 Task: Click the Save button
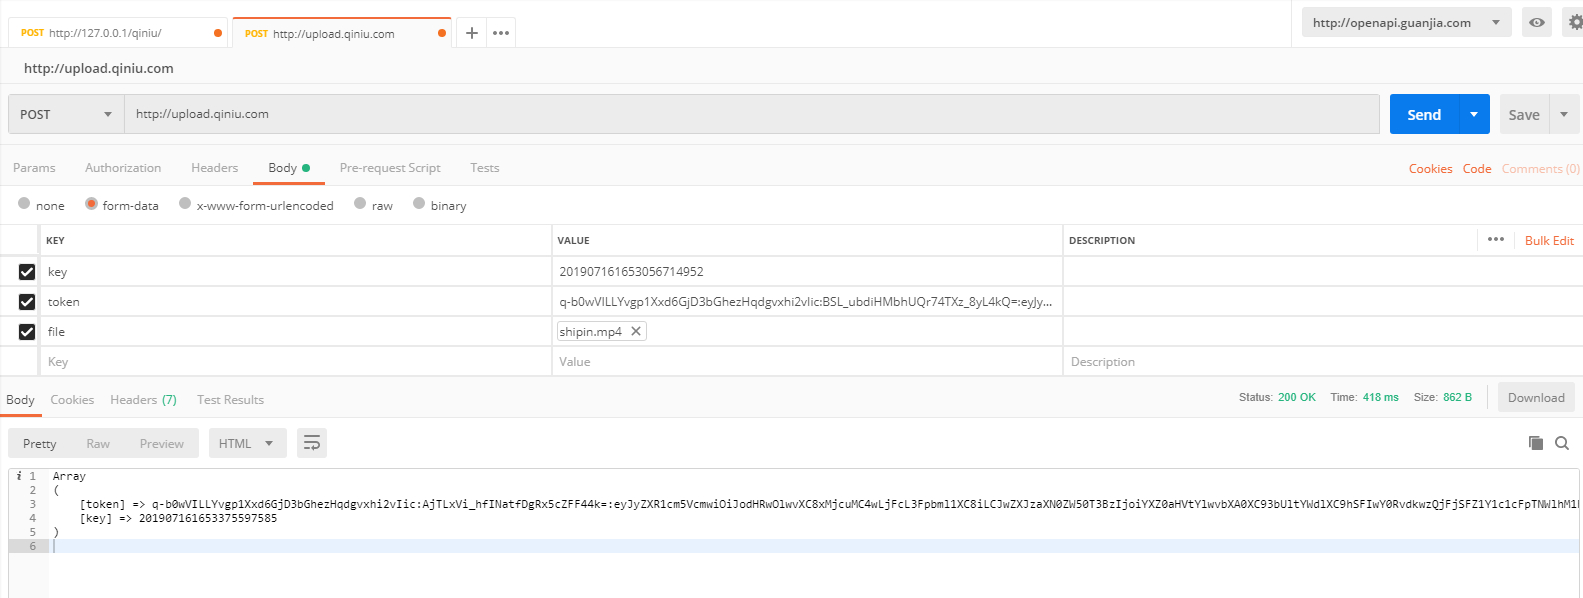[1524, 114]
